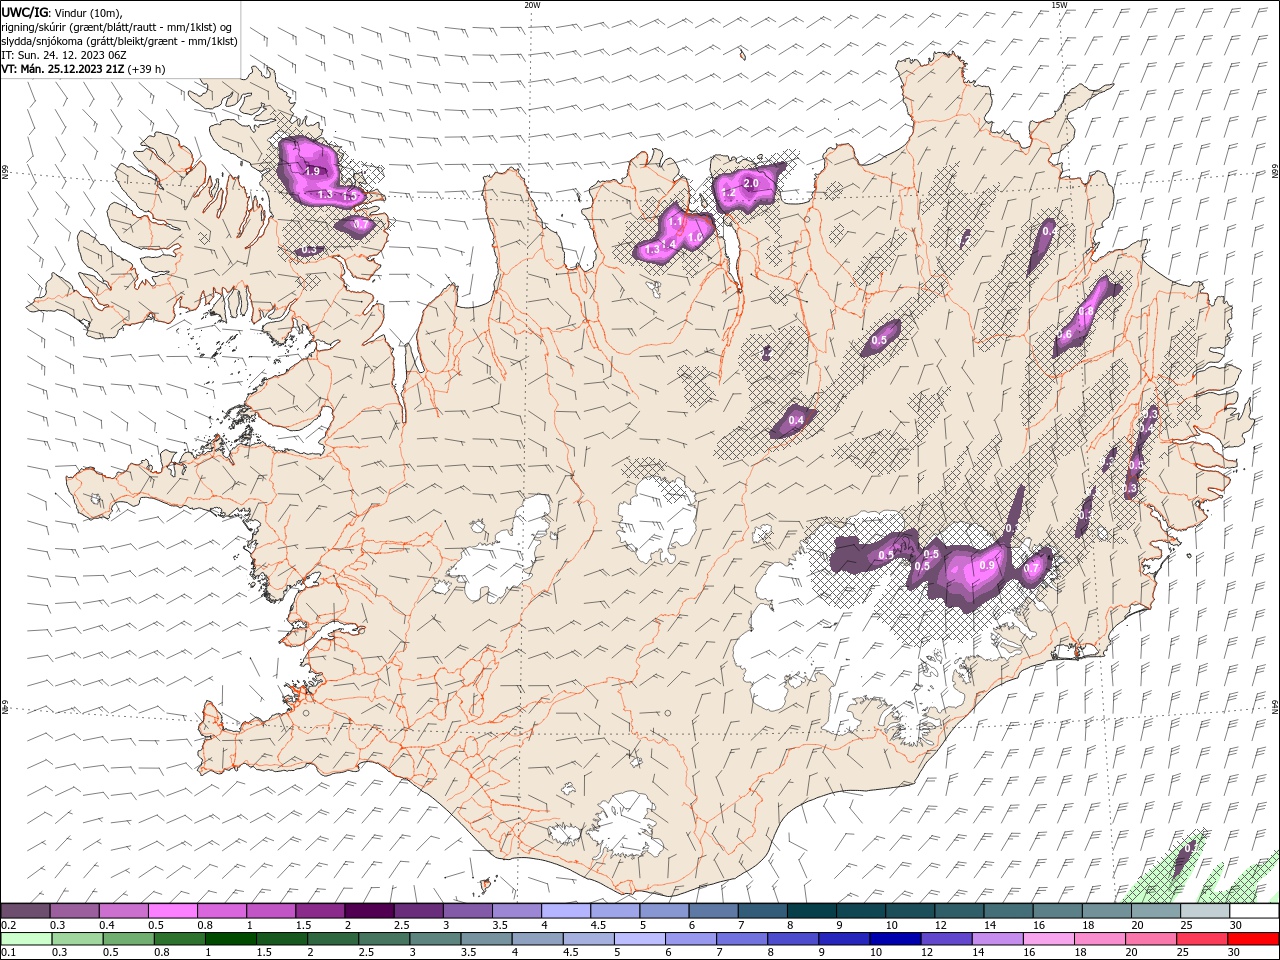
Task: Click the '64N' latitude label on right edge
Action: click(x=1275, y=707)
